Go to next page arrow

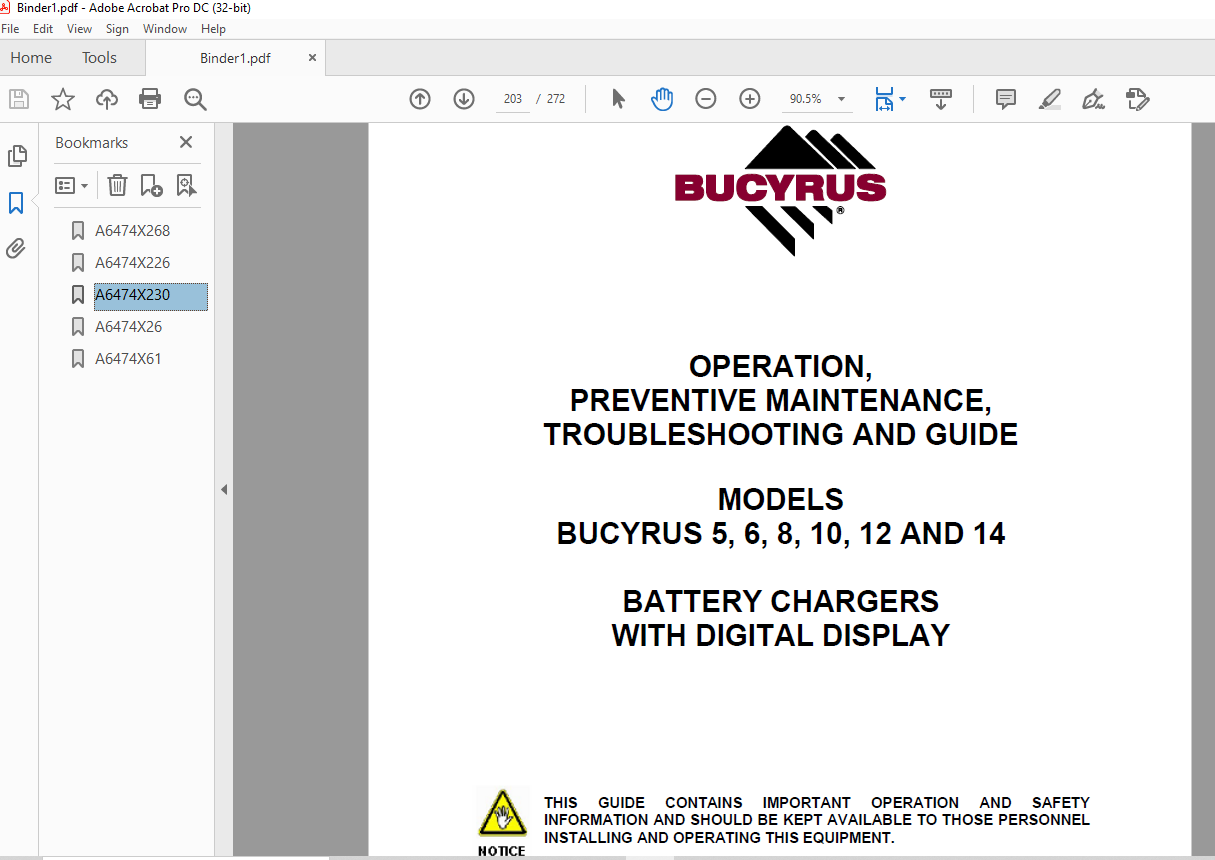[x=464, y=99]
